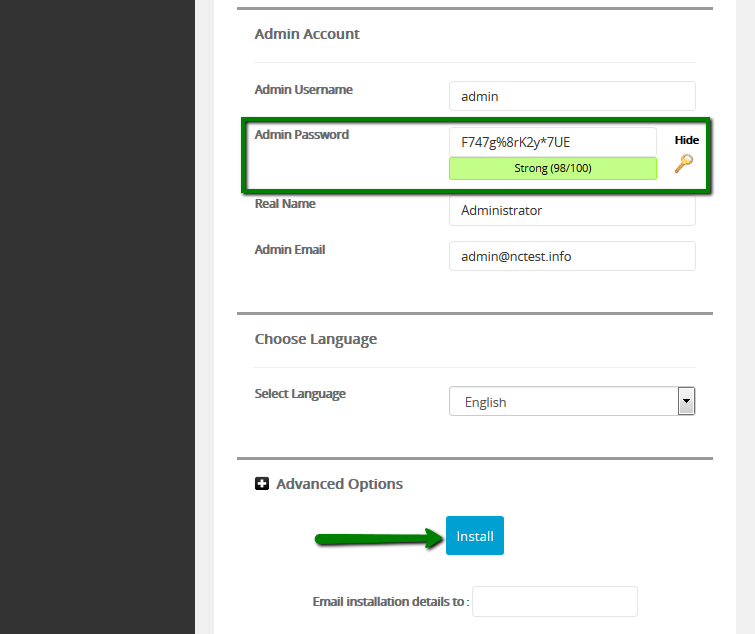This screenshot has height=634, width=755.
Task: Click the Admin Account section heading
Action: [307, 34]
